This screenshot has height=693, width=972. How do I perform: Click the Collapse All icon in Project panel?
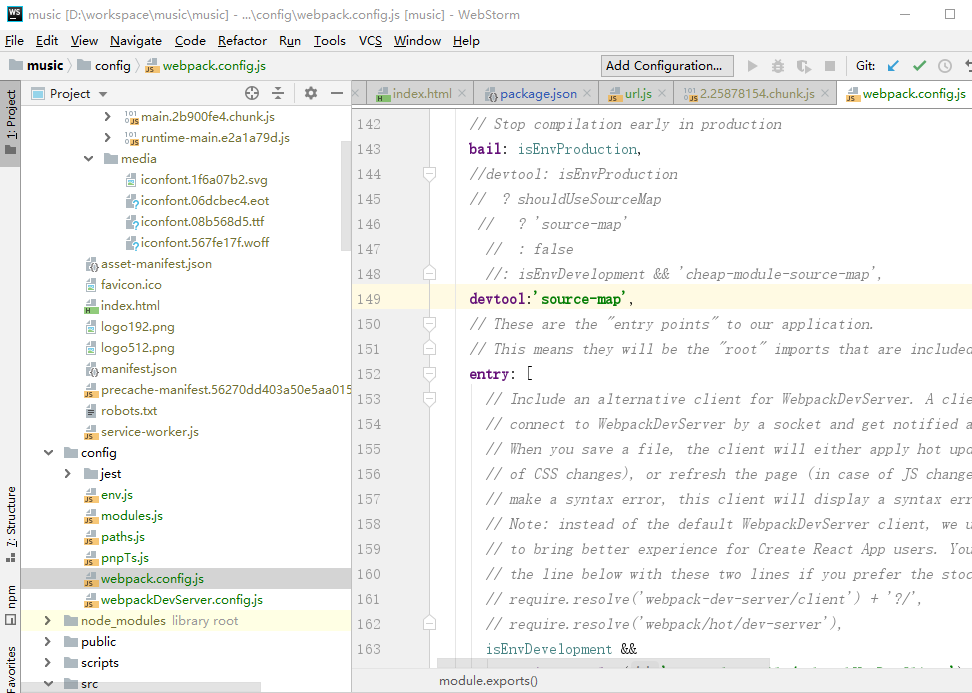click(x=278, y=93)
